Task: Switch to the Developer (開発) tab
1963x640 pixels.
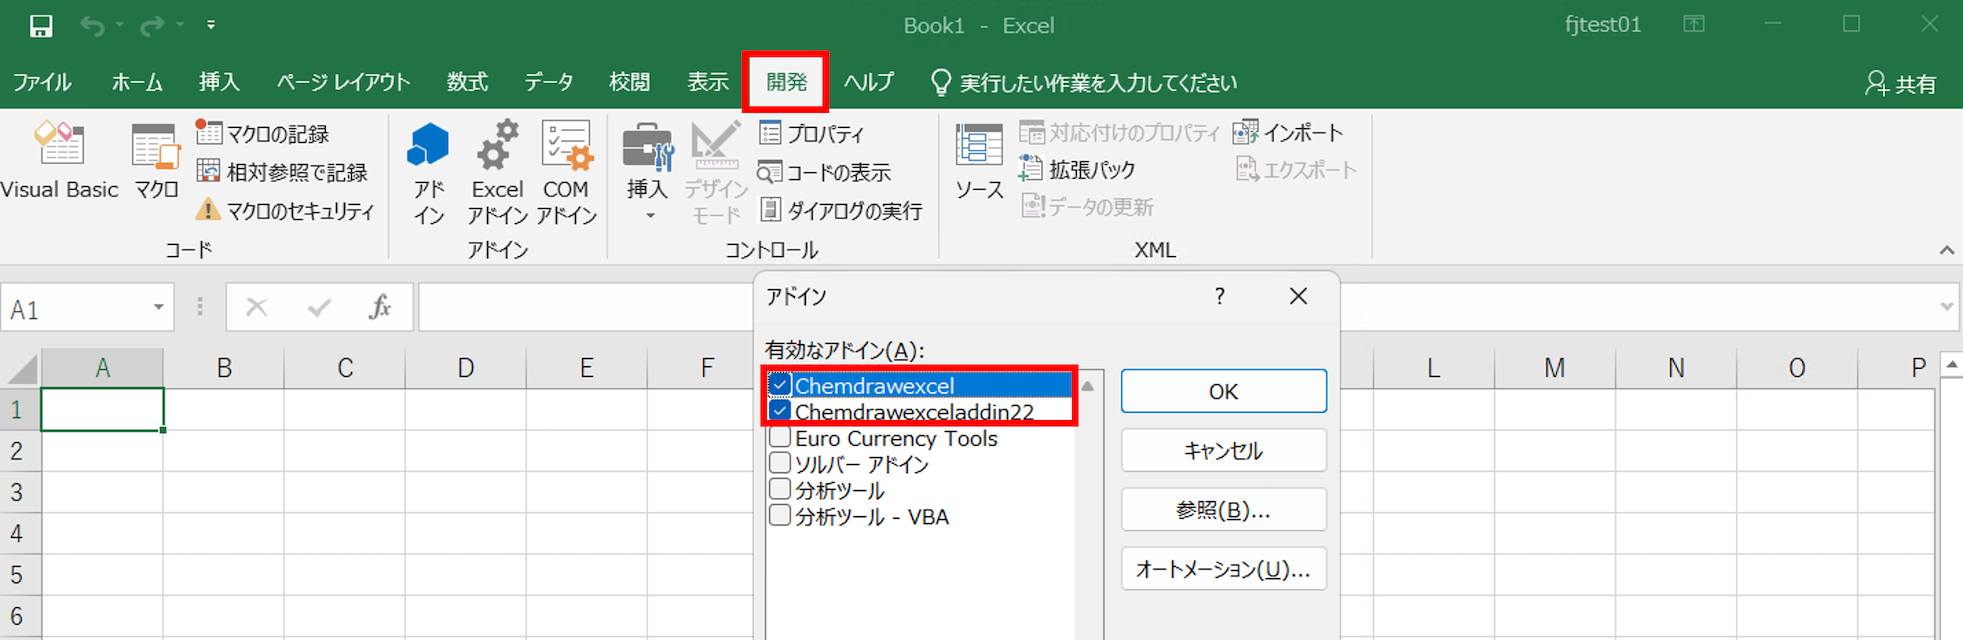Action: click(786, 82)
